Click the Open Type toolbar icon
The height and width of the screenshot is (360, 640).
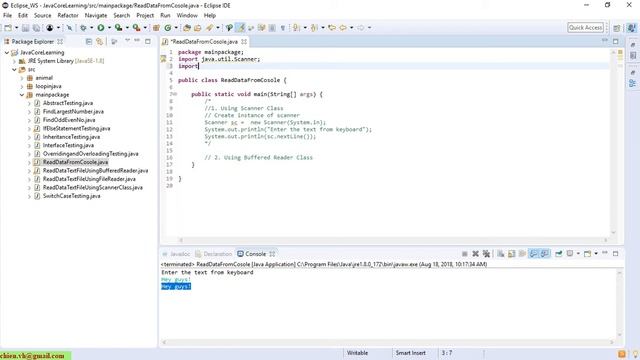(x=187, y=28)
